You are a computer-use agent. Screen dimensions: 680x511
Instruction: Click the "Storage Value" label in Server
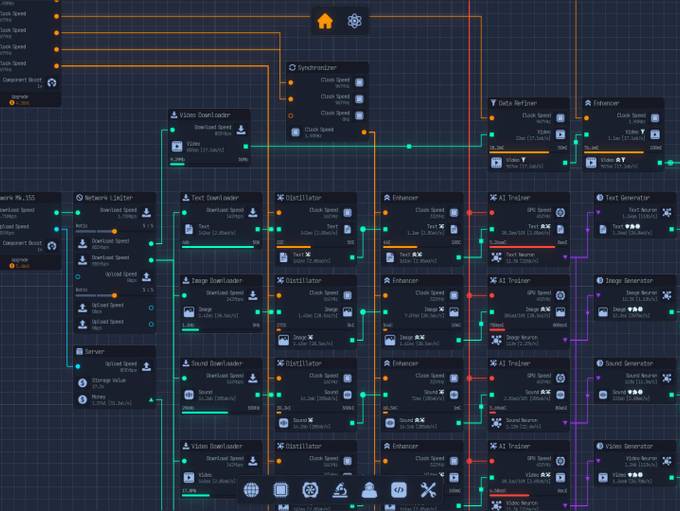pyautogui.click(x=108, y=380)
